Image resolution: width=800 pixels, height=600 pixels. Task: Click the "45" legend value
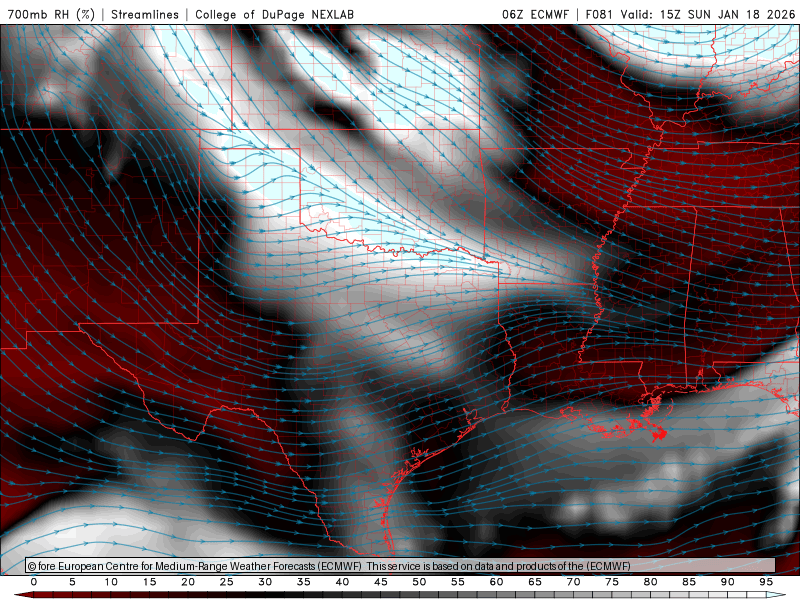[x=381, y=582]
